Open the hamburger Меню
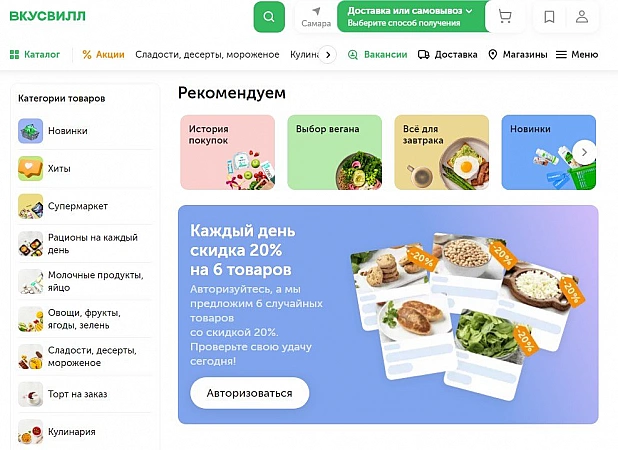618x450 pixels. (577, 54)
